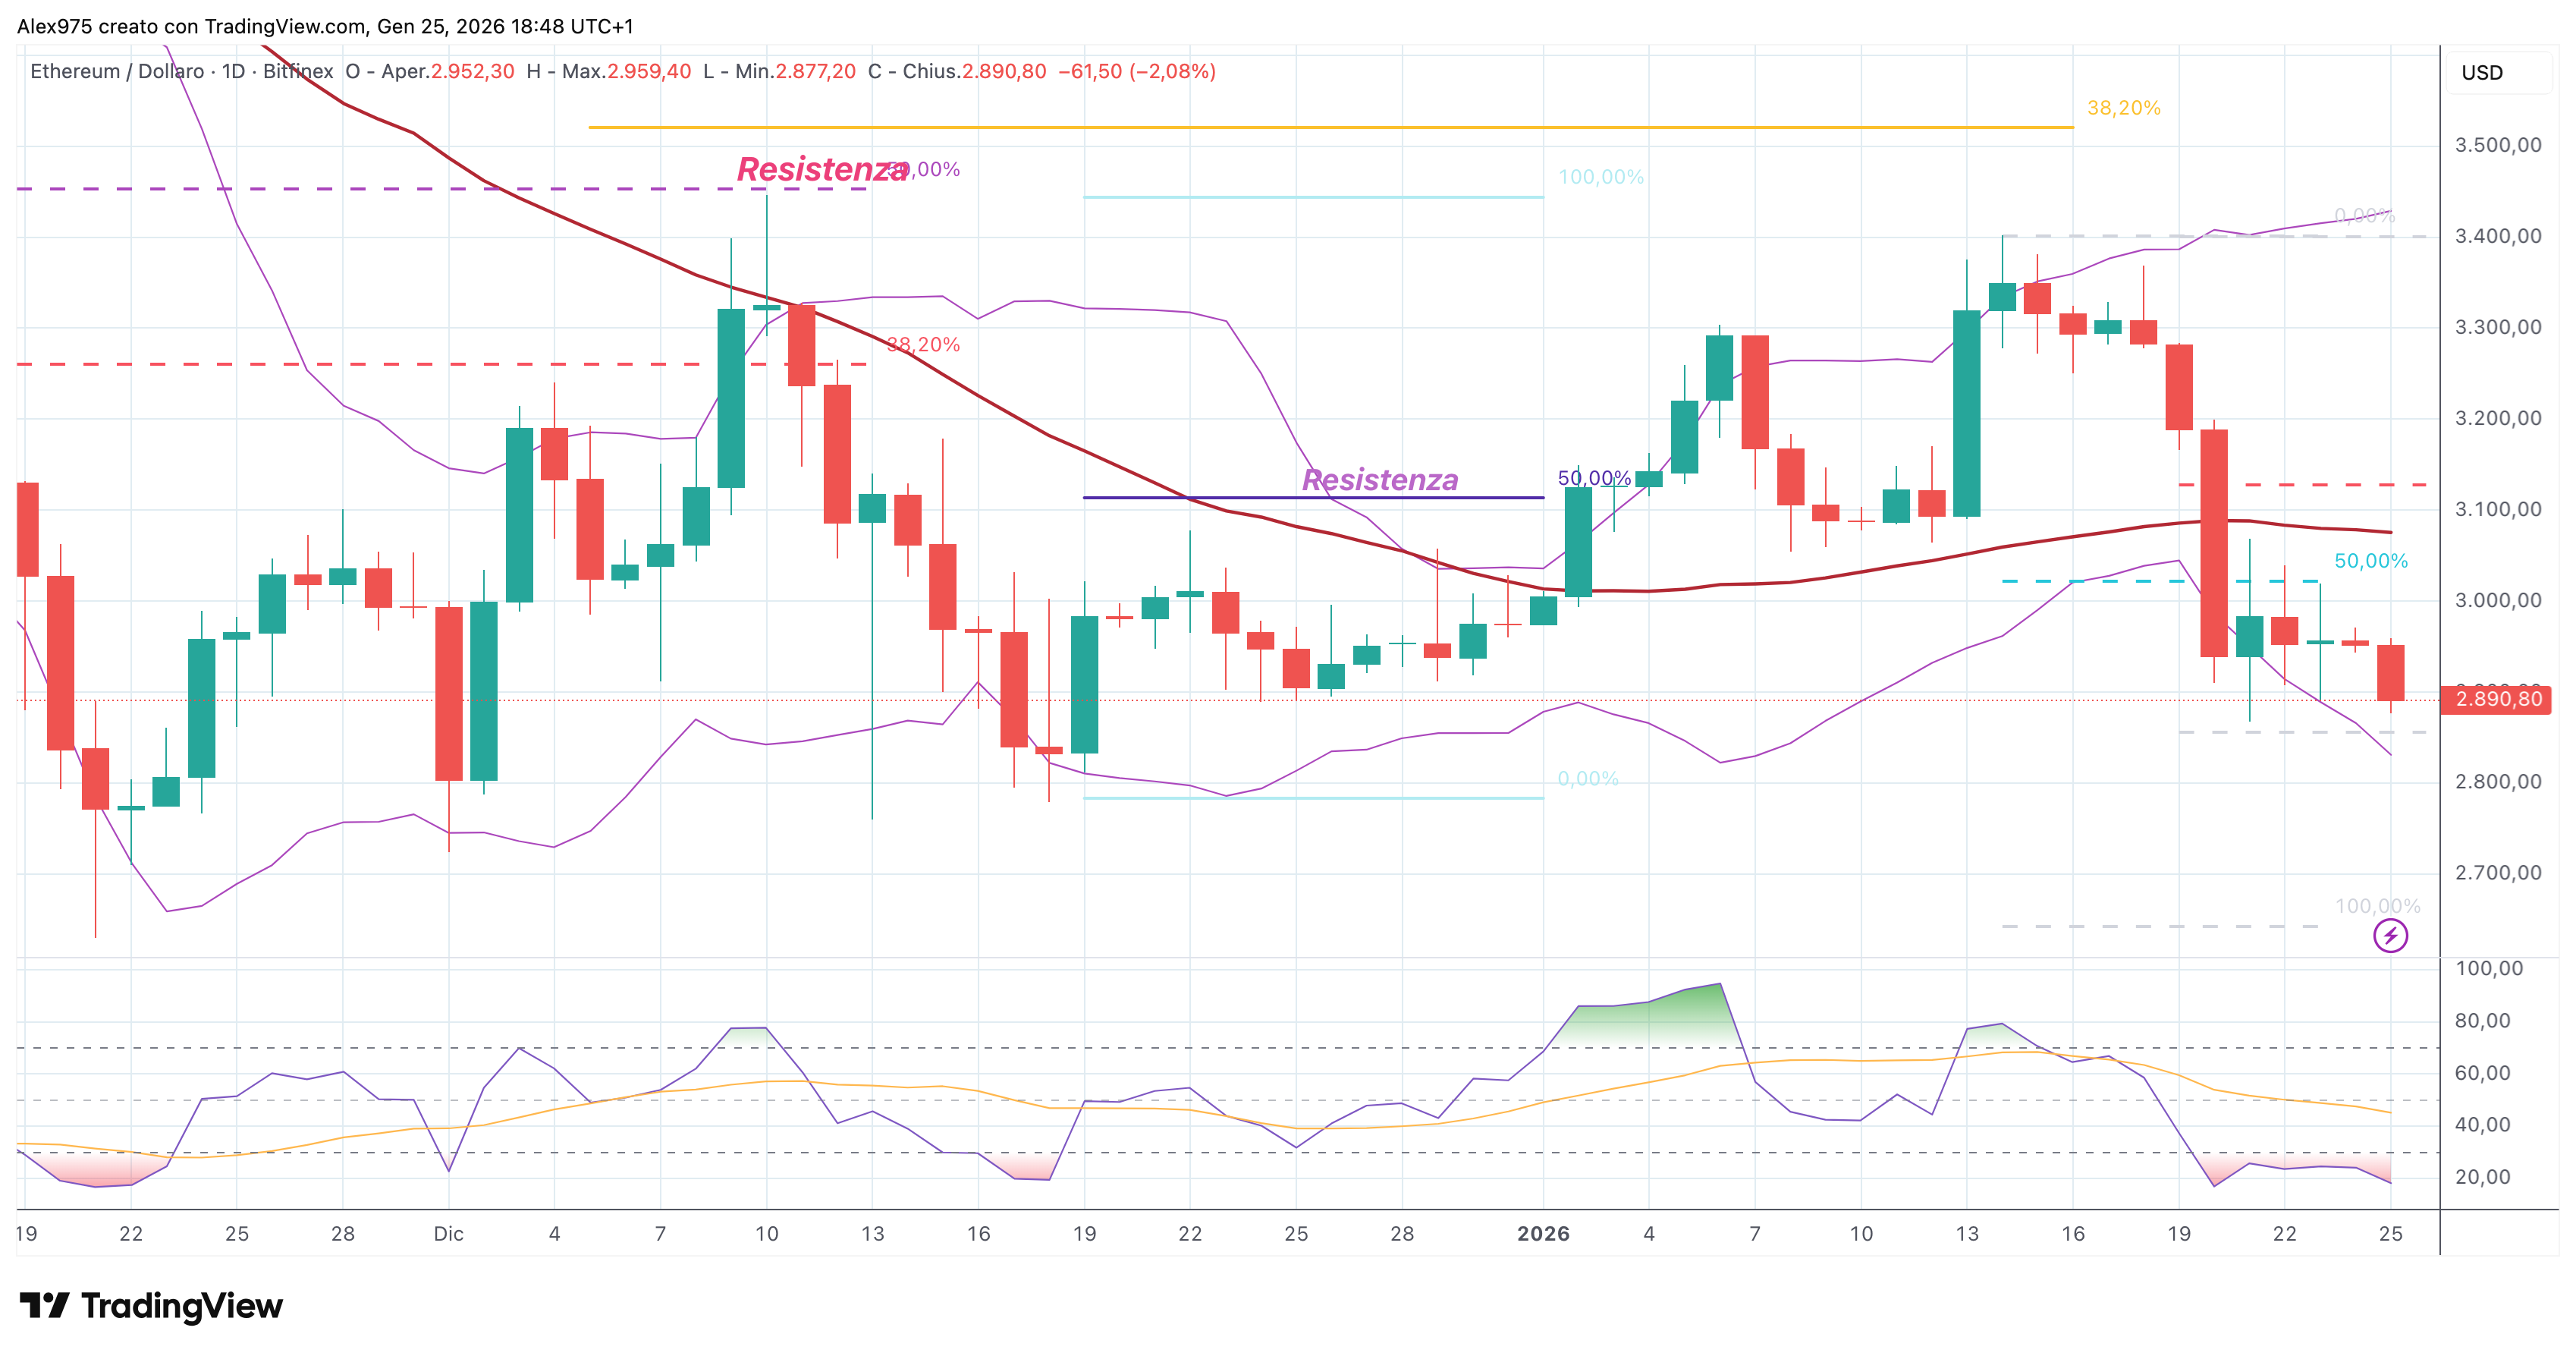Click the 20,00 indicator axis label
Viewport: 2576px width, 1356px height.
(2483, 1177)
